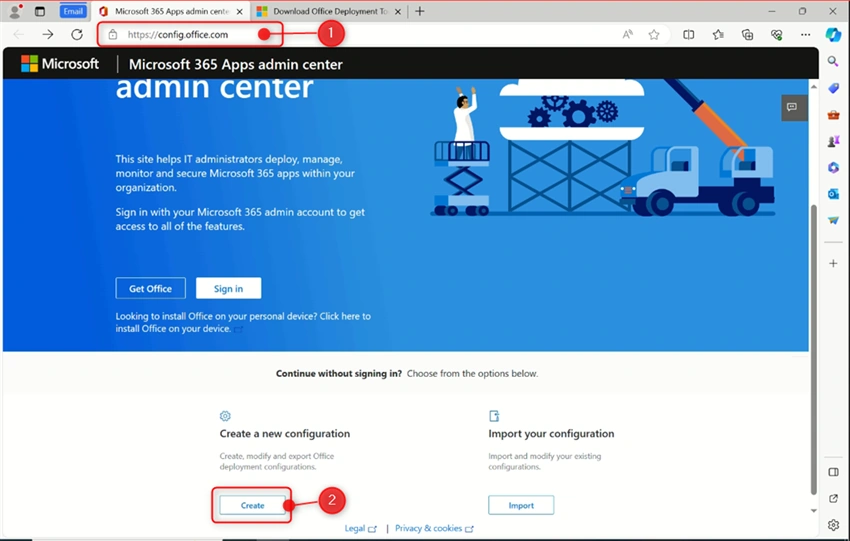The height and width of the screenshot is (541, 850).
Task: Open sidebar Microsoft 365 icon
Action: [833, 168]
